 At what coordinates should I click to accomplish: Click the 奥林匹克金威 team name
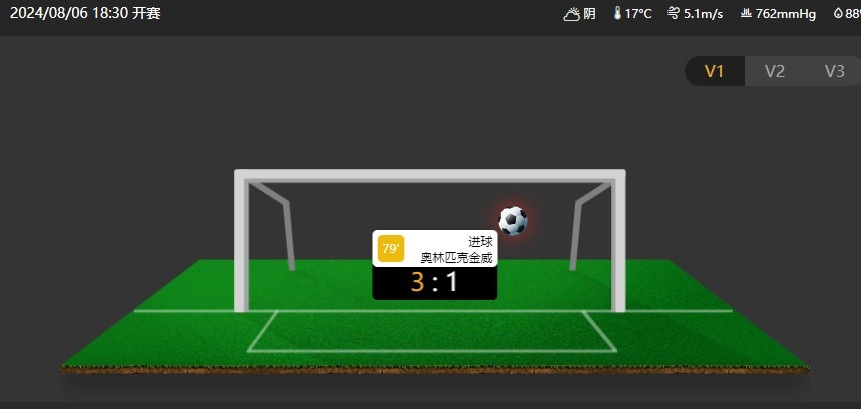point(457,257)
